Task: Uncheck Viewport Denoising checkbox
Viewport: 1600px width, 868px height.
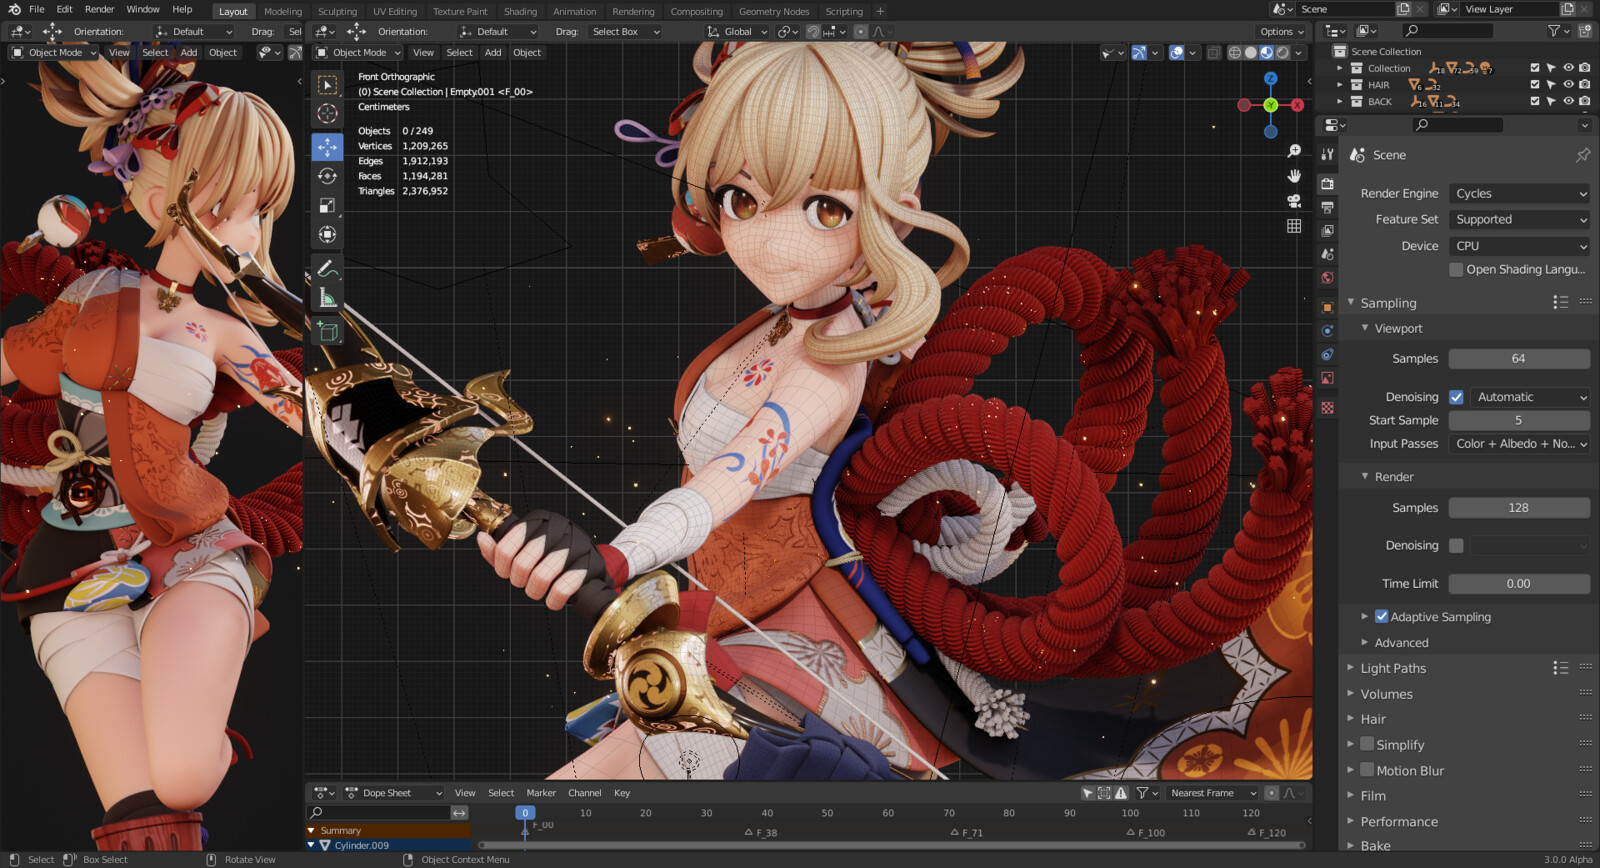Action: coord(1456,397)
